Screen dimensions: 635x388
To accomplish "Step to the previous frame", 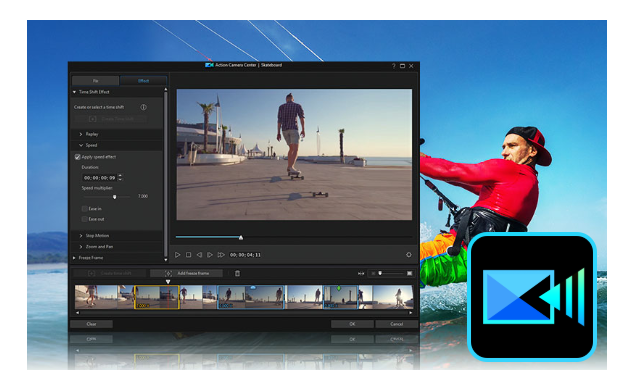I will (199, 255).
